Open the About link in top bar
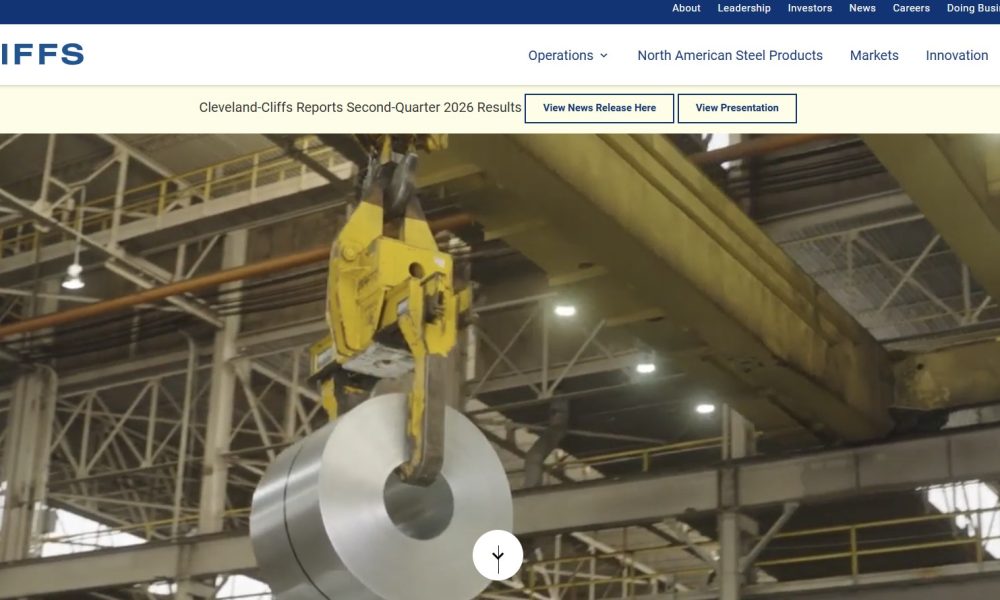Screen dimensions: 1000x600 (x=686, y=8)
